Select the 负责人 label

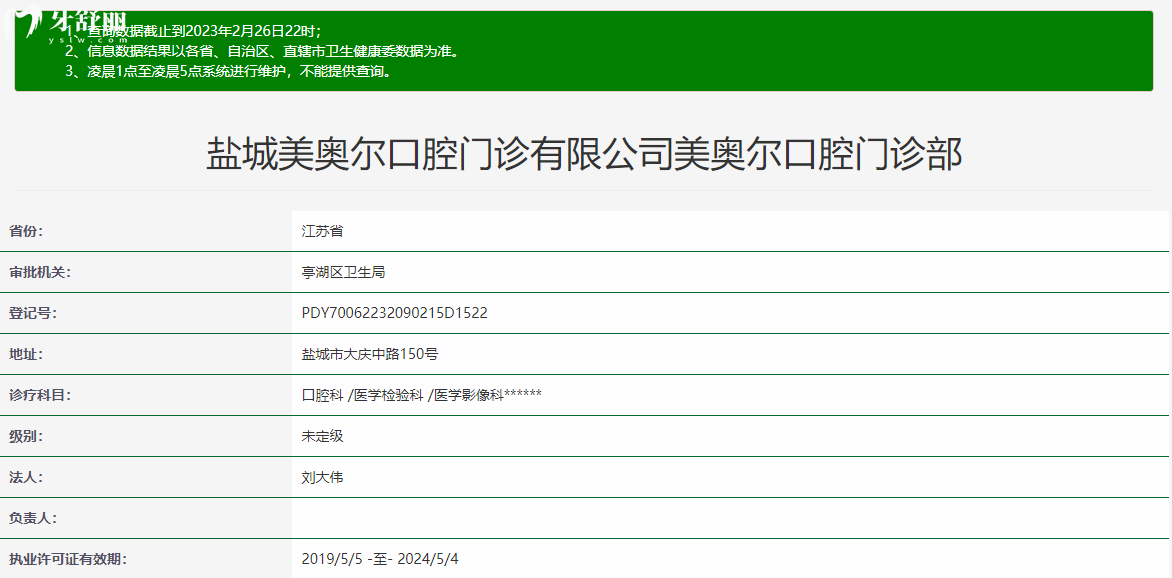pyautogui.click(x=33, y=518)
